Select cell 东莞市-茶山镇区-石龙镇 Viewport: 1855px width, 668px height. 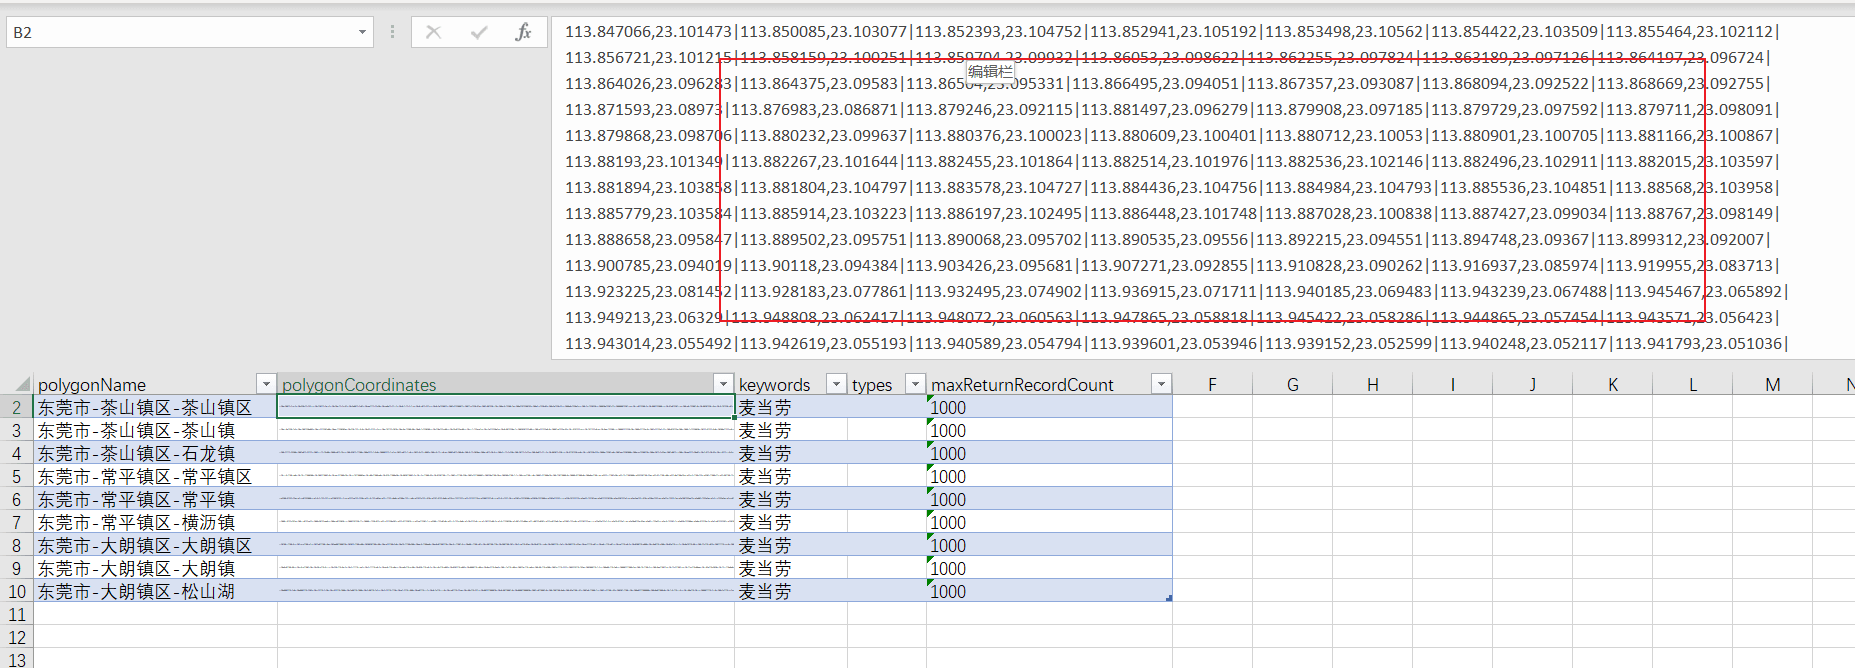[155, 453]
